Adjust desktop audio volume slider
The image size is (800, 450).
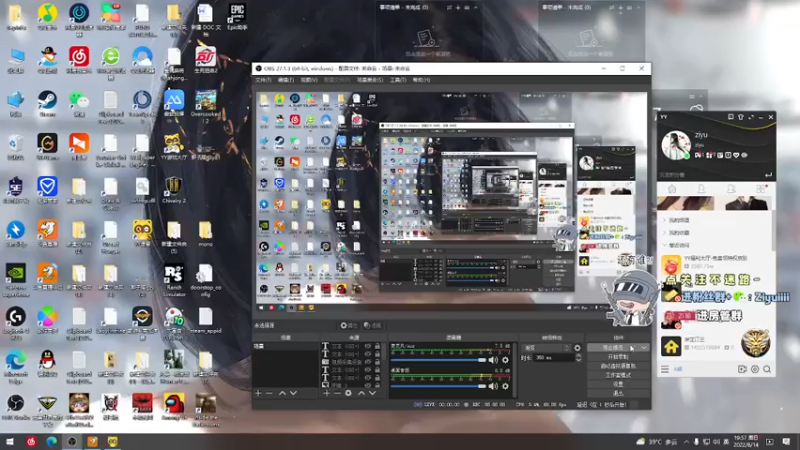click(x=438, y=386)
